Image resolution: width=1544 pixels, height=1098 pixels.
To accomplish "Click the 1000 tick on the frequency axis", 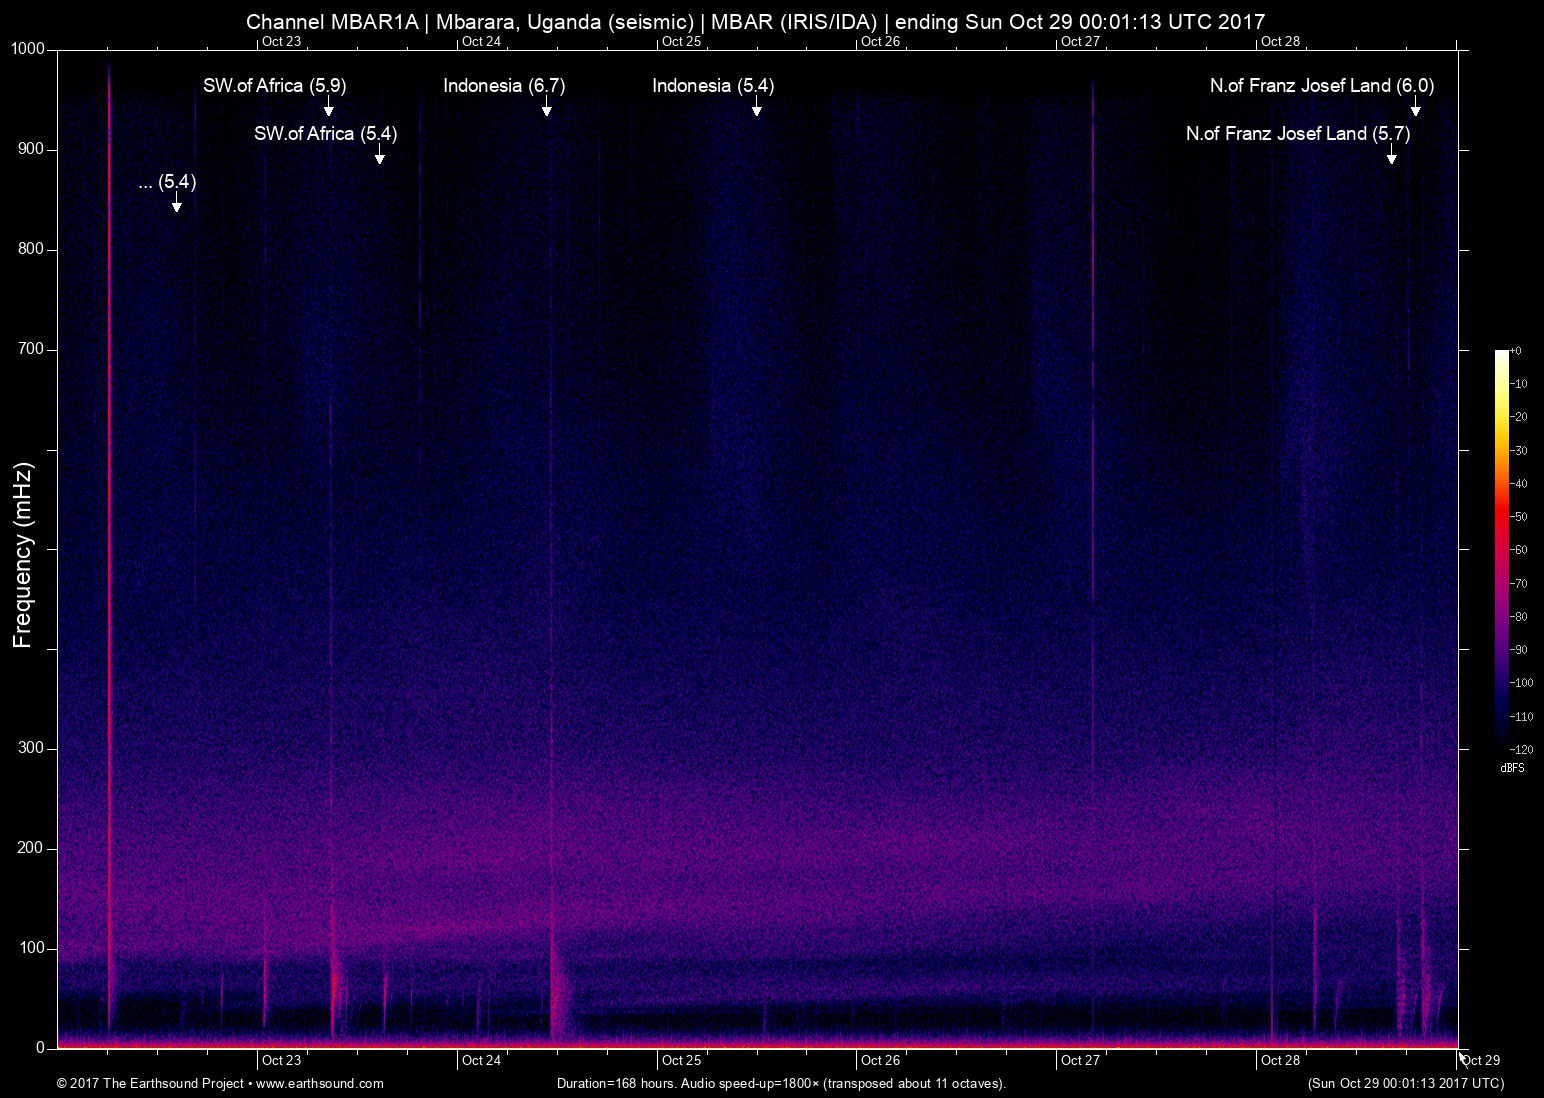I will tap(28, 49).
